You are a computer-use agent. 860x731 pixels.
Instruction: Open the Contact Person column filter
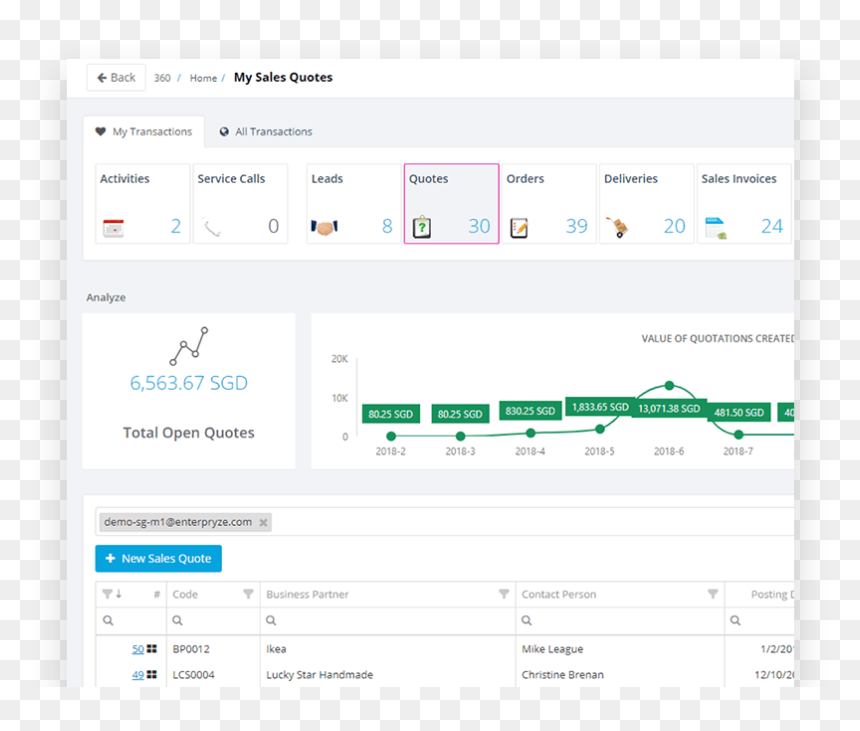[x=713, y=594]
